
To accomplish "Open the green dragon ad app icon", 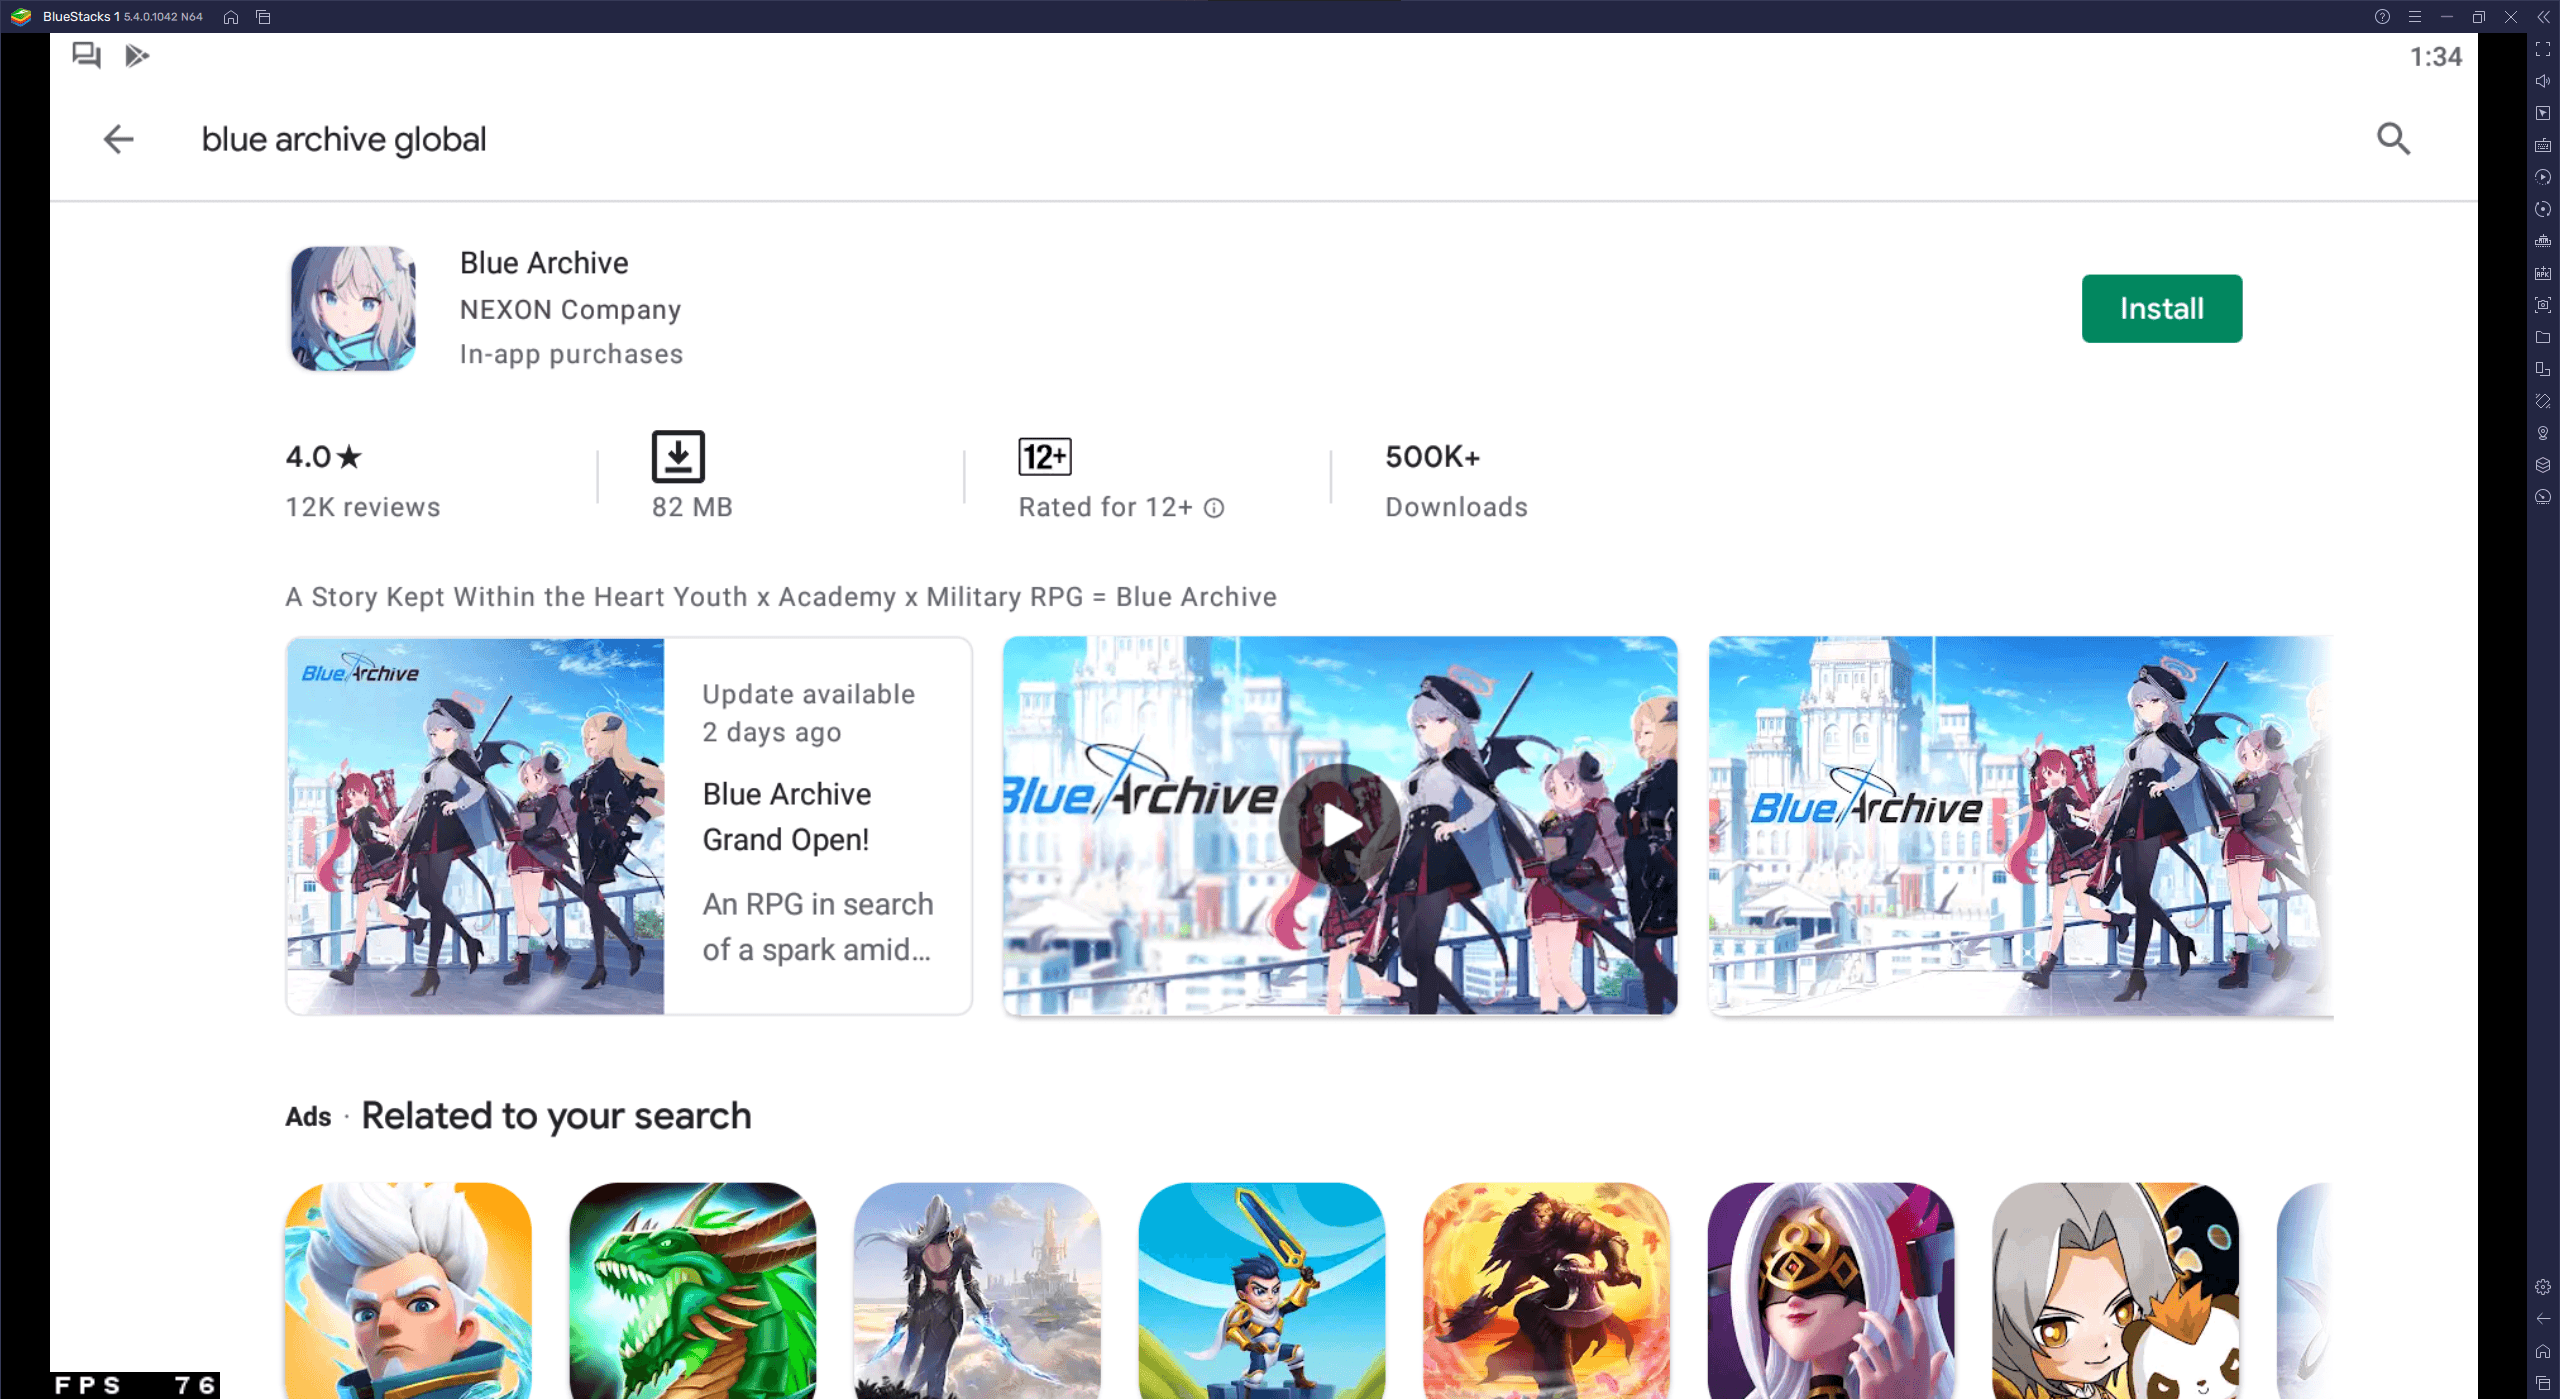I will [x=693, y=1291].
